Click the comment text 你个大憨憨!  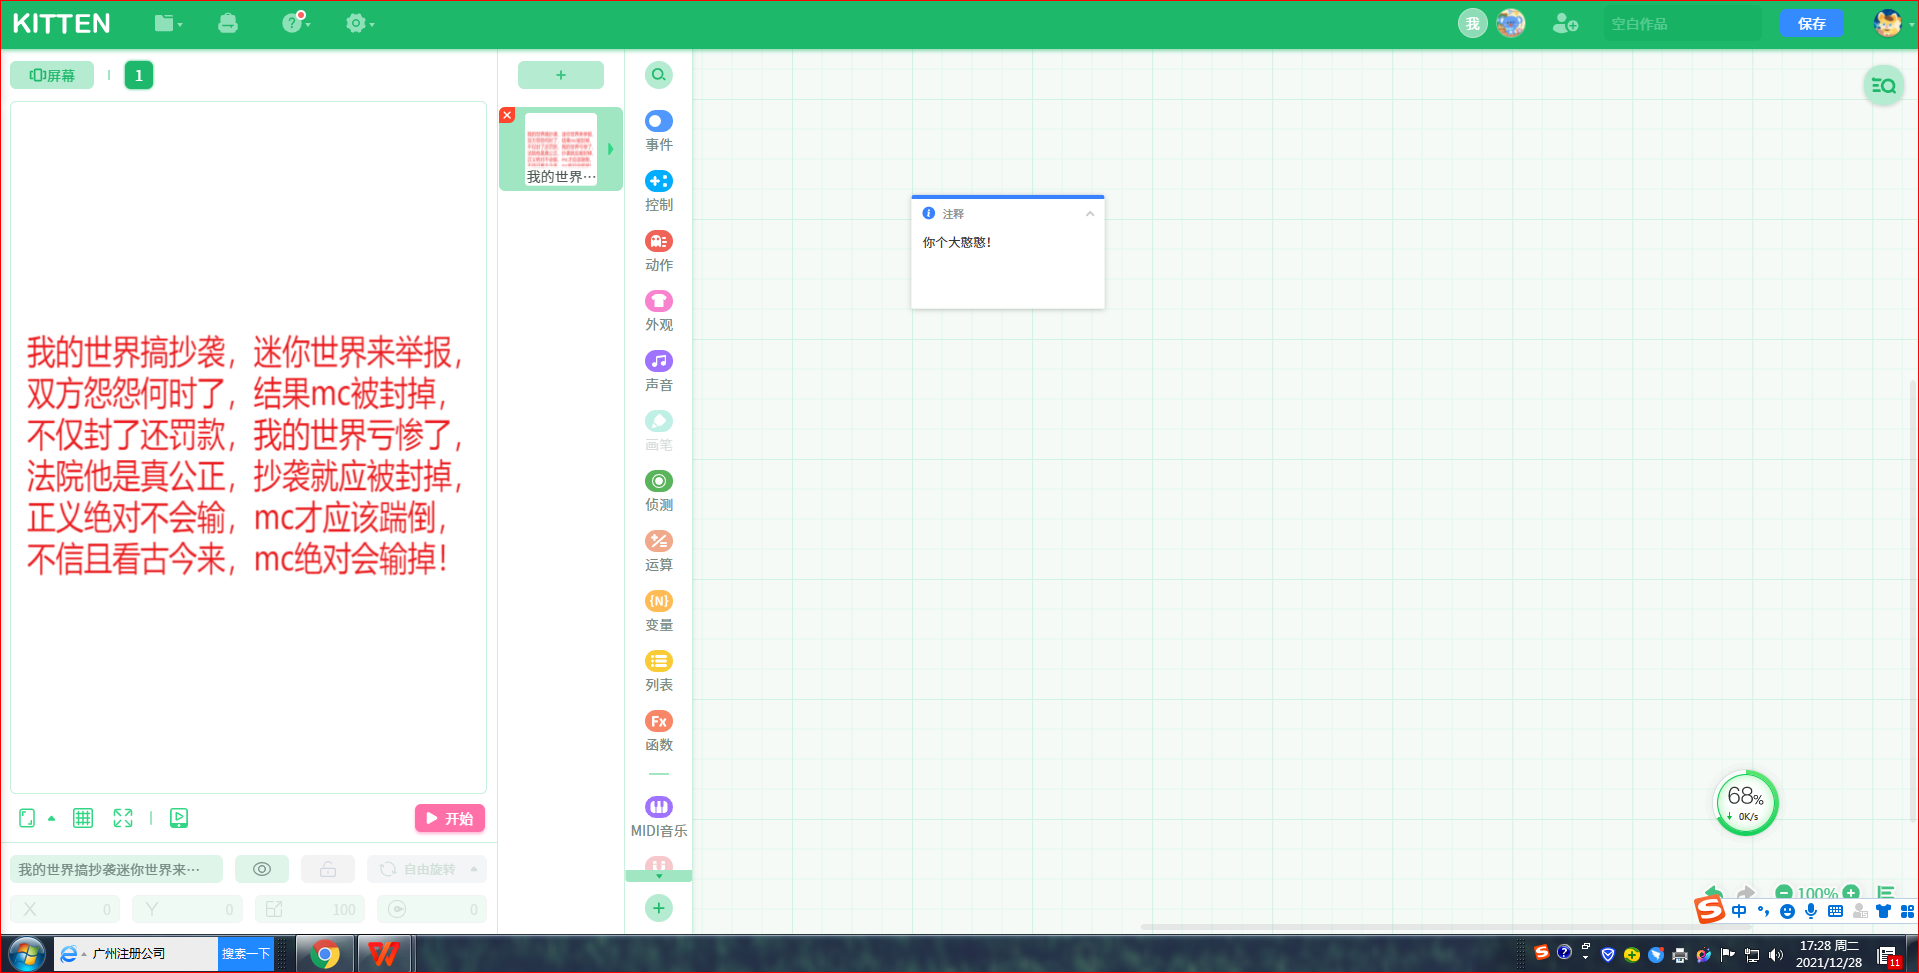click(957, 242)
